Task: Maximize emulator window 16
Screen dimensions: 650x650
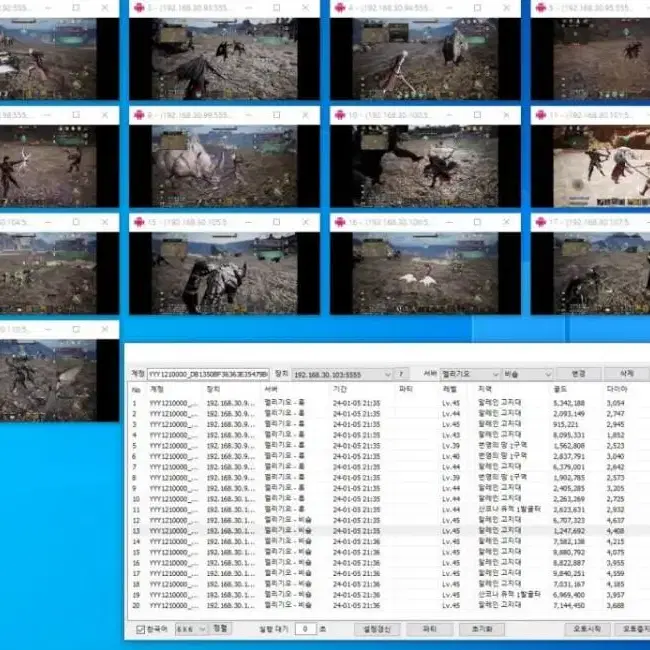Action: (477, 222)
